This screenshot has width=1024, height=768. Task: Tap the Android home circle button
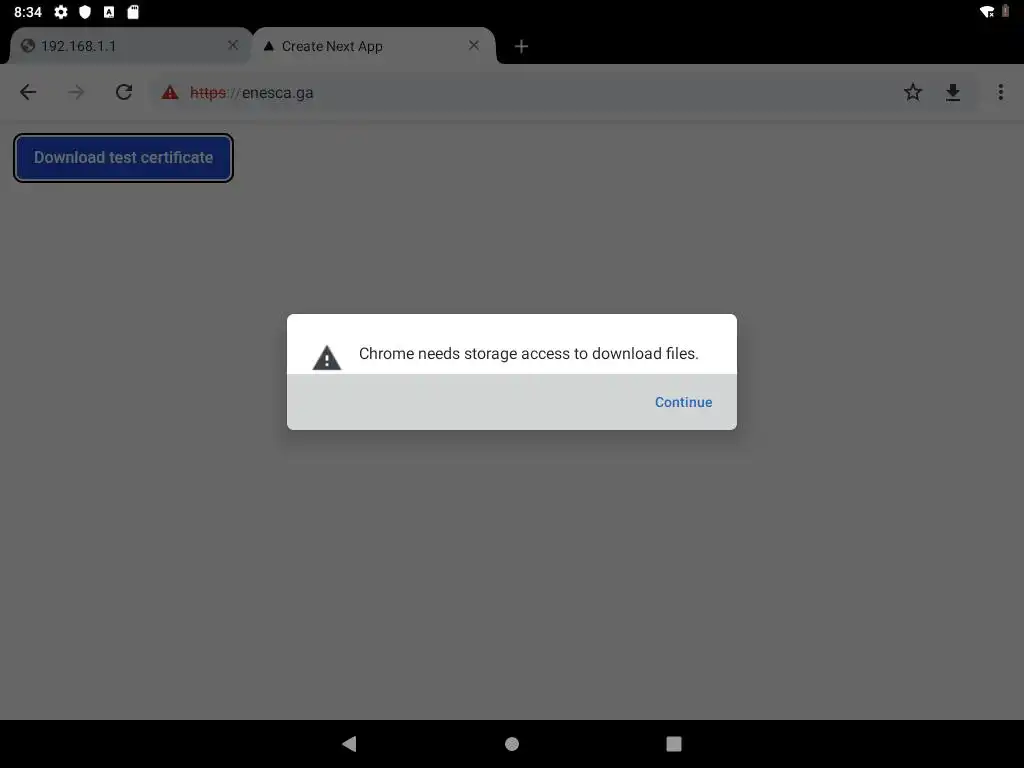(512, 744)
